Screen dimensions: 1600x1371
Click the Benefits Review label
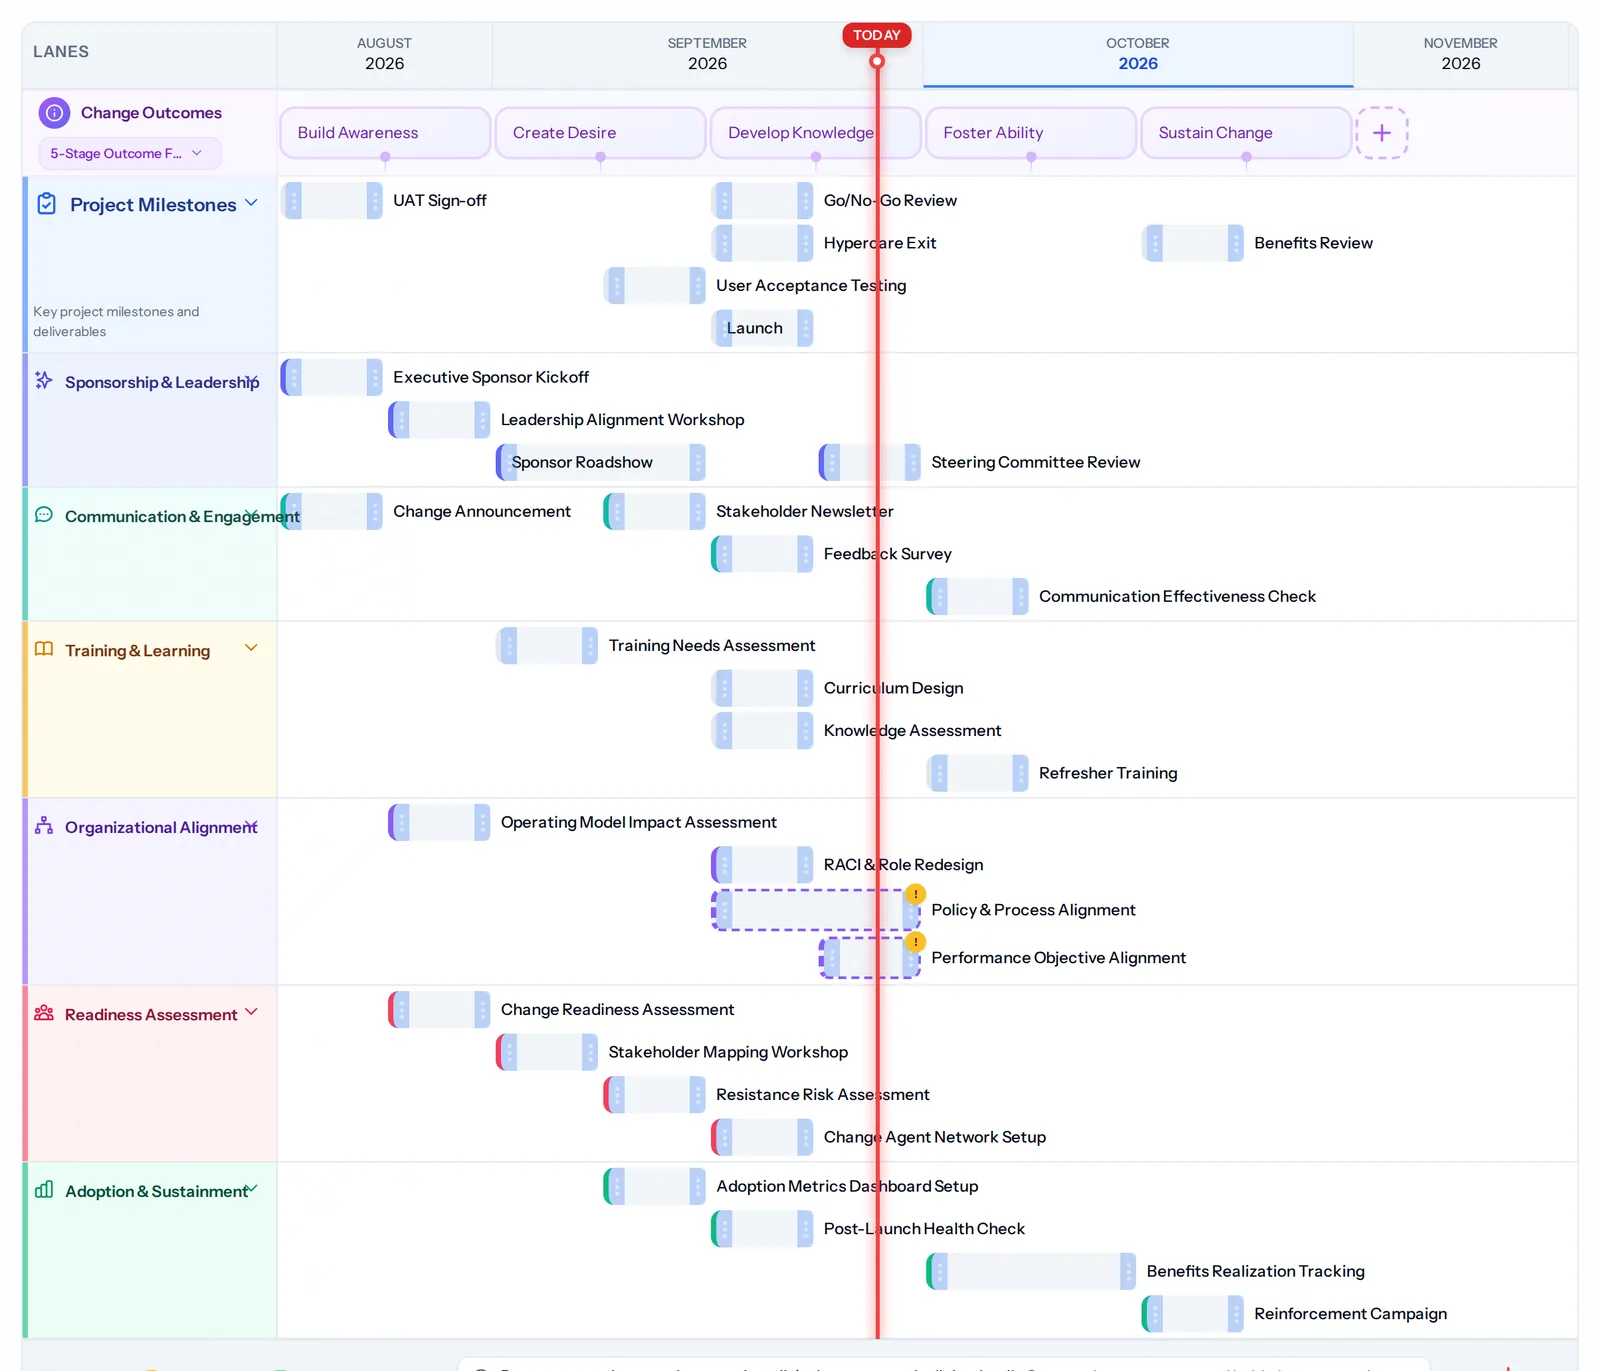point(1313,243)
